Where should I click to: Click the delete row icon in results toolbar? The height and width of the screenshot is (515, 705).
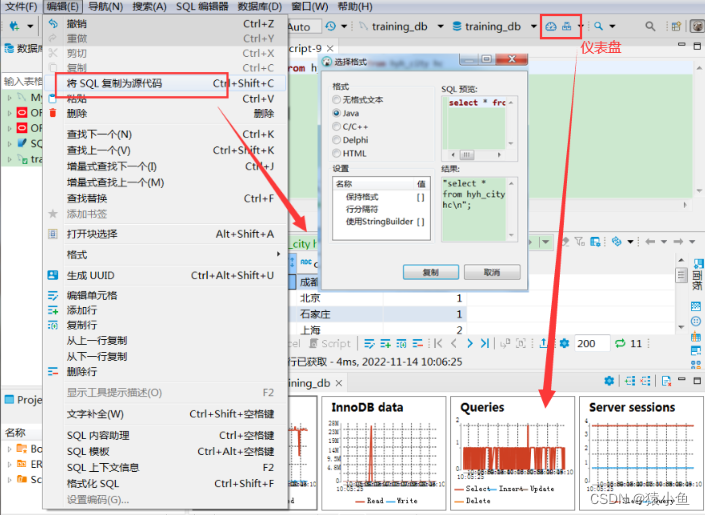click(417, 344)
